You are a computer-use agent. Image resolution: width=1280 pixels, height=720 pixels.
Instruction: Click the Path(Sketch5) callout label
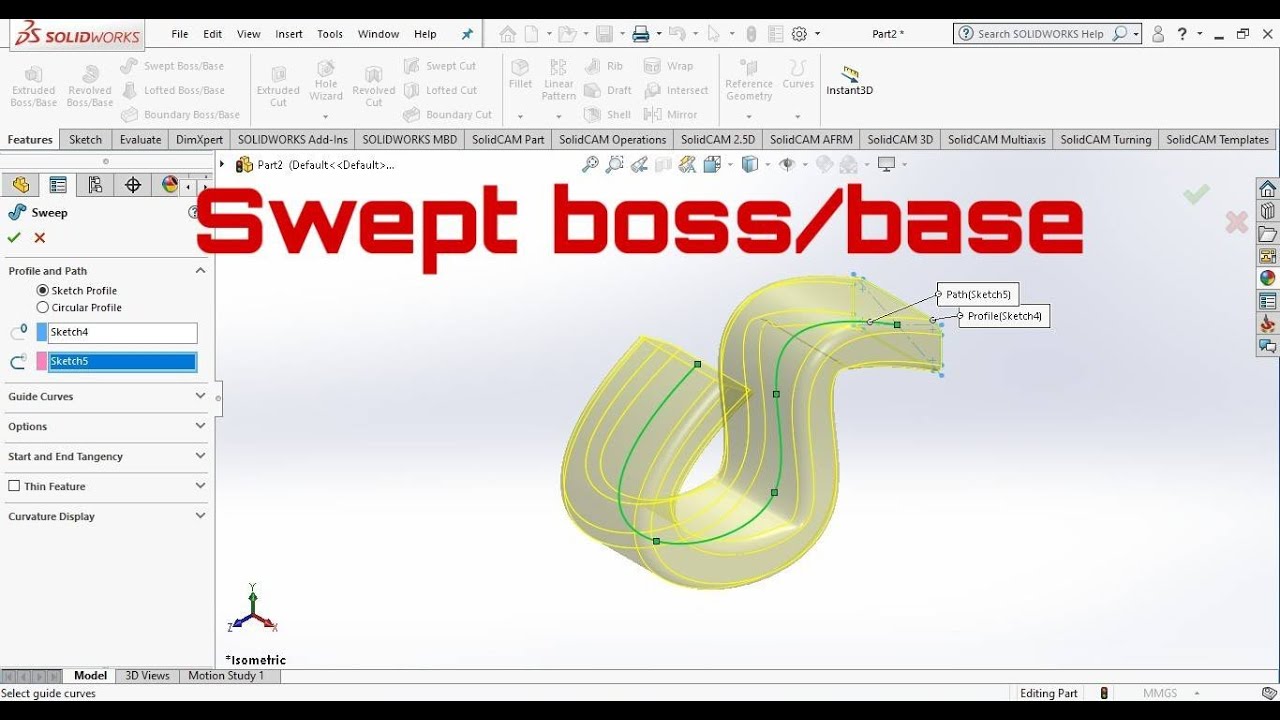point(978,294)
